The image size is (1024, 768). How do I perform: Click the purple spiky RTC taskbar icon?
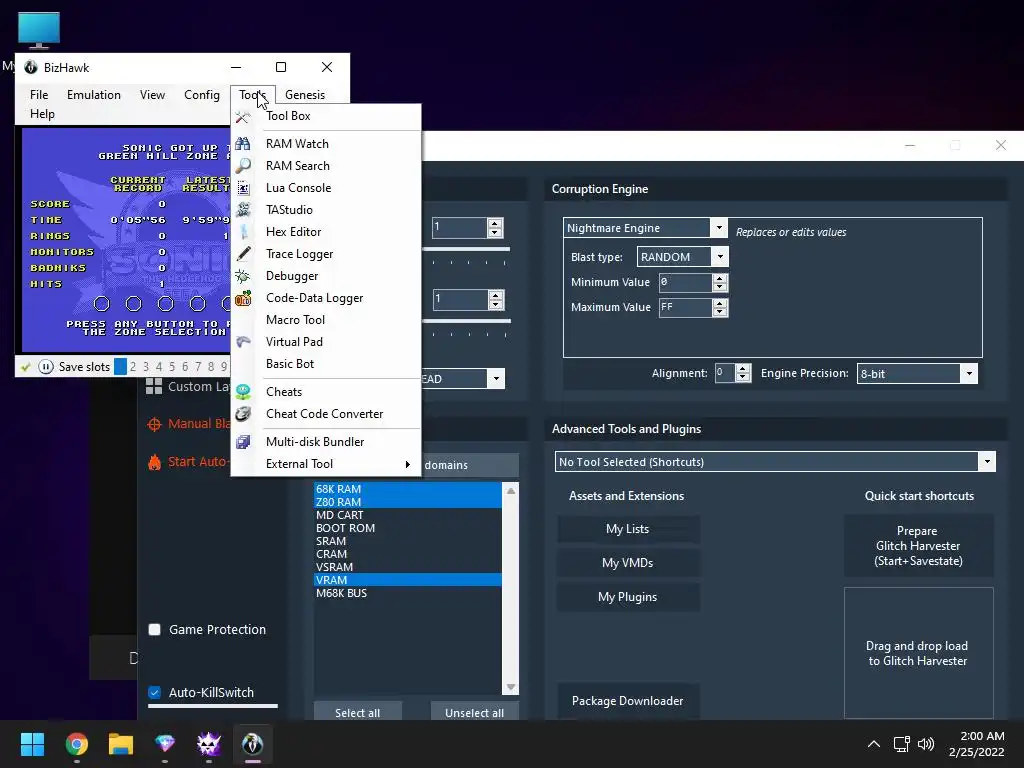coord(209,744)
